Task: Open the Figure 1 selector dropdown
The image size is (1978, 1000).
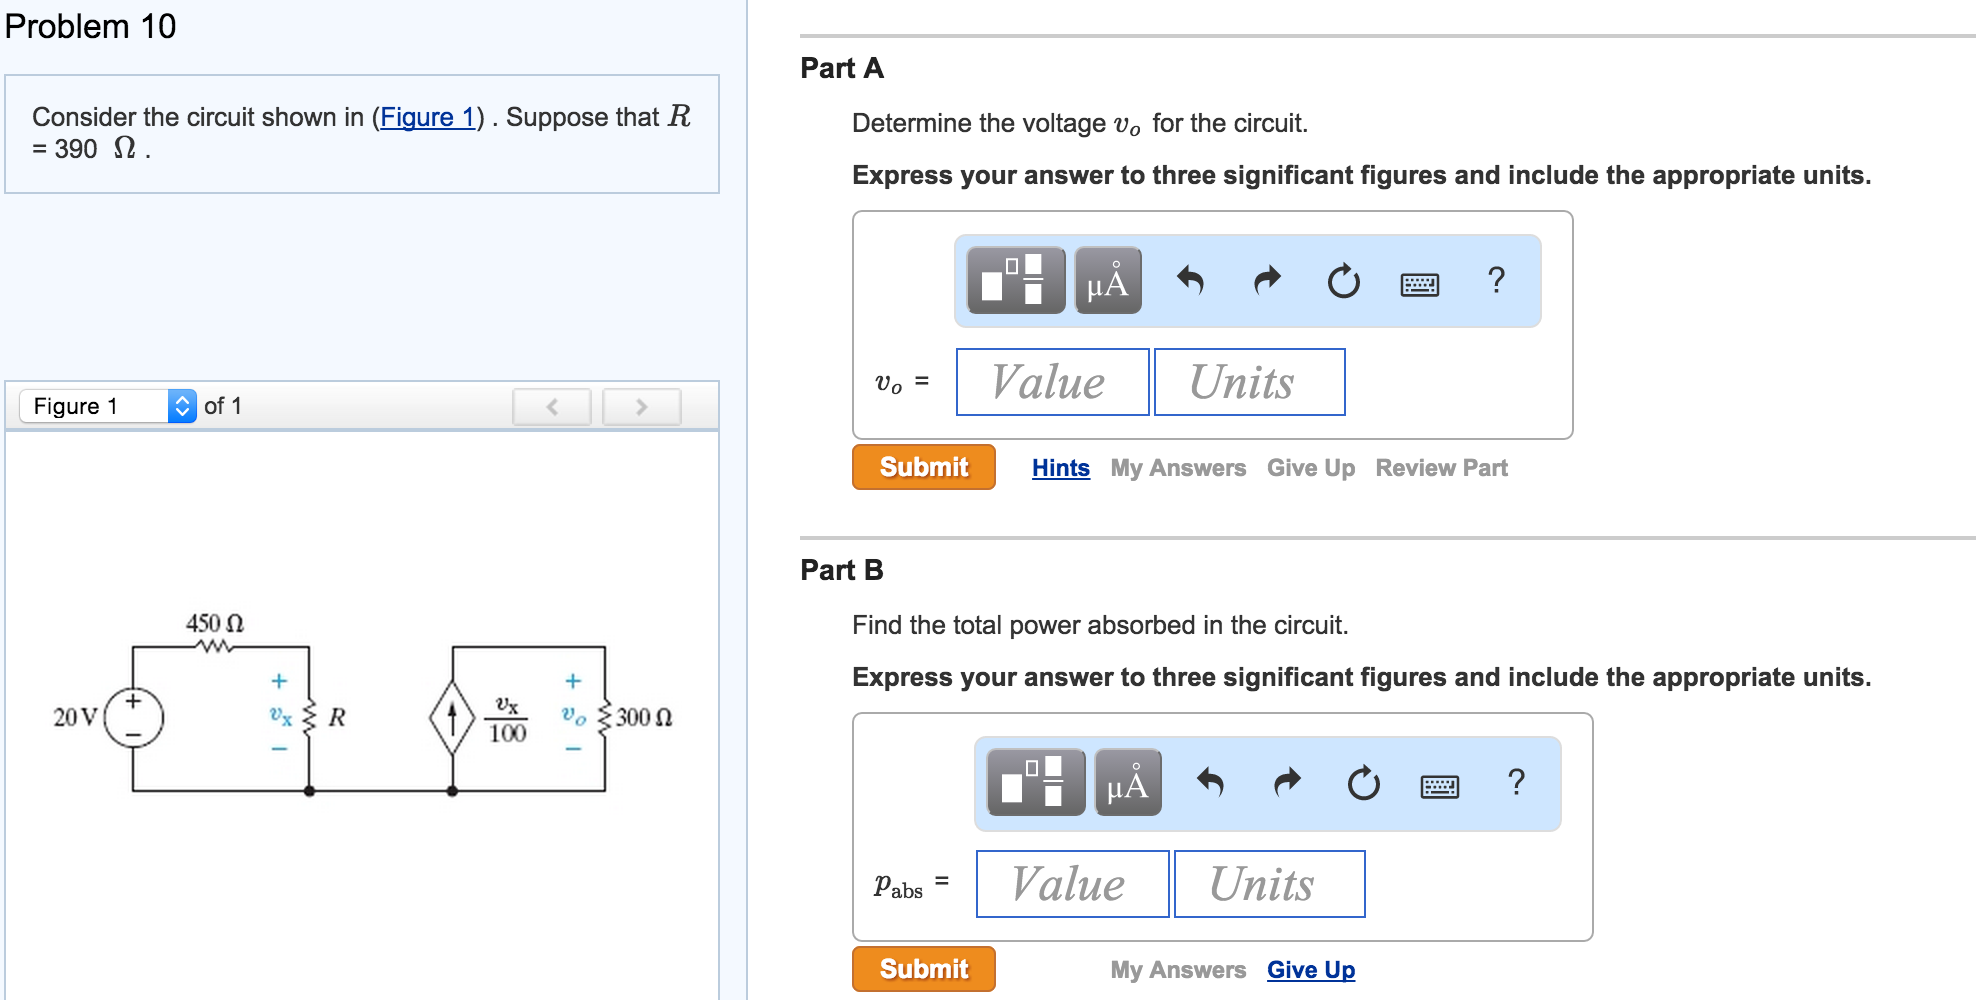Action: click(x=108, y=406)
